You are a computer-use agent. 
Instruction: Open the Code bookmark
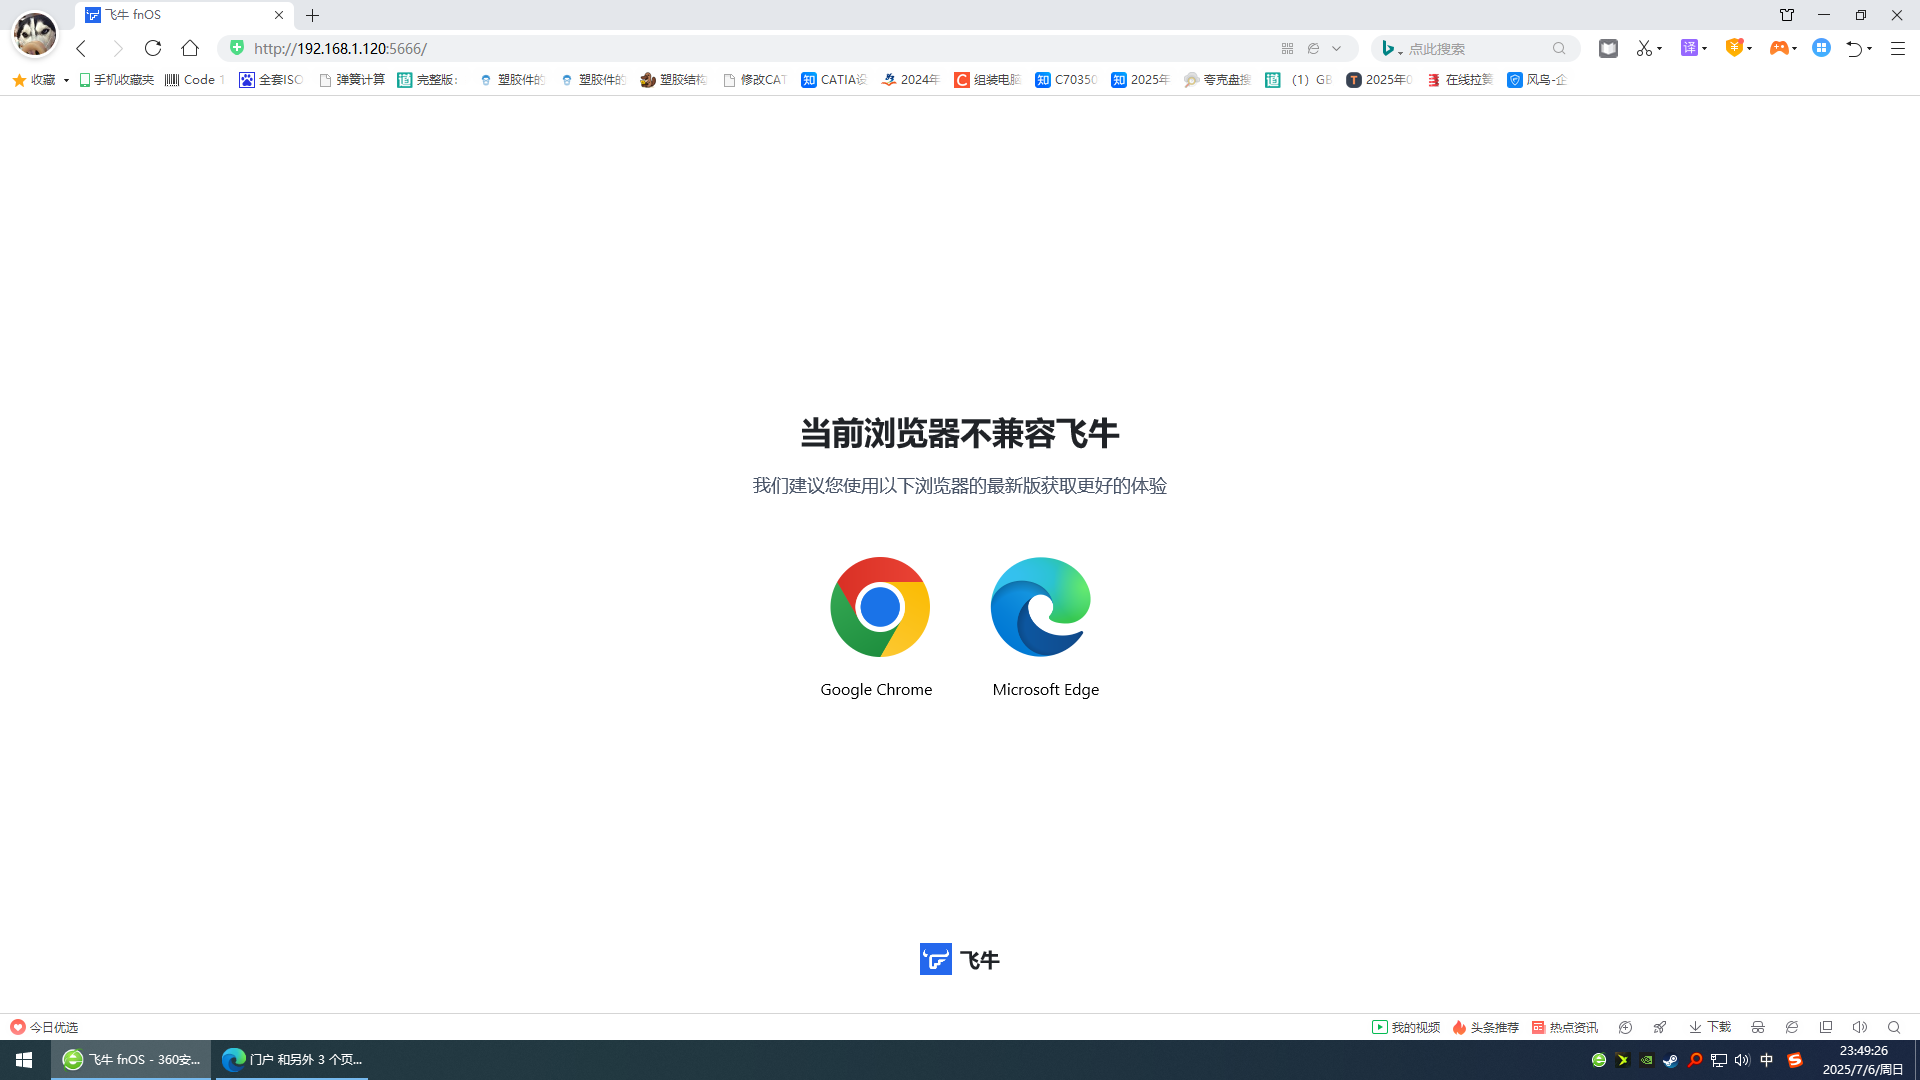tap(194, 80)
